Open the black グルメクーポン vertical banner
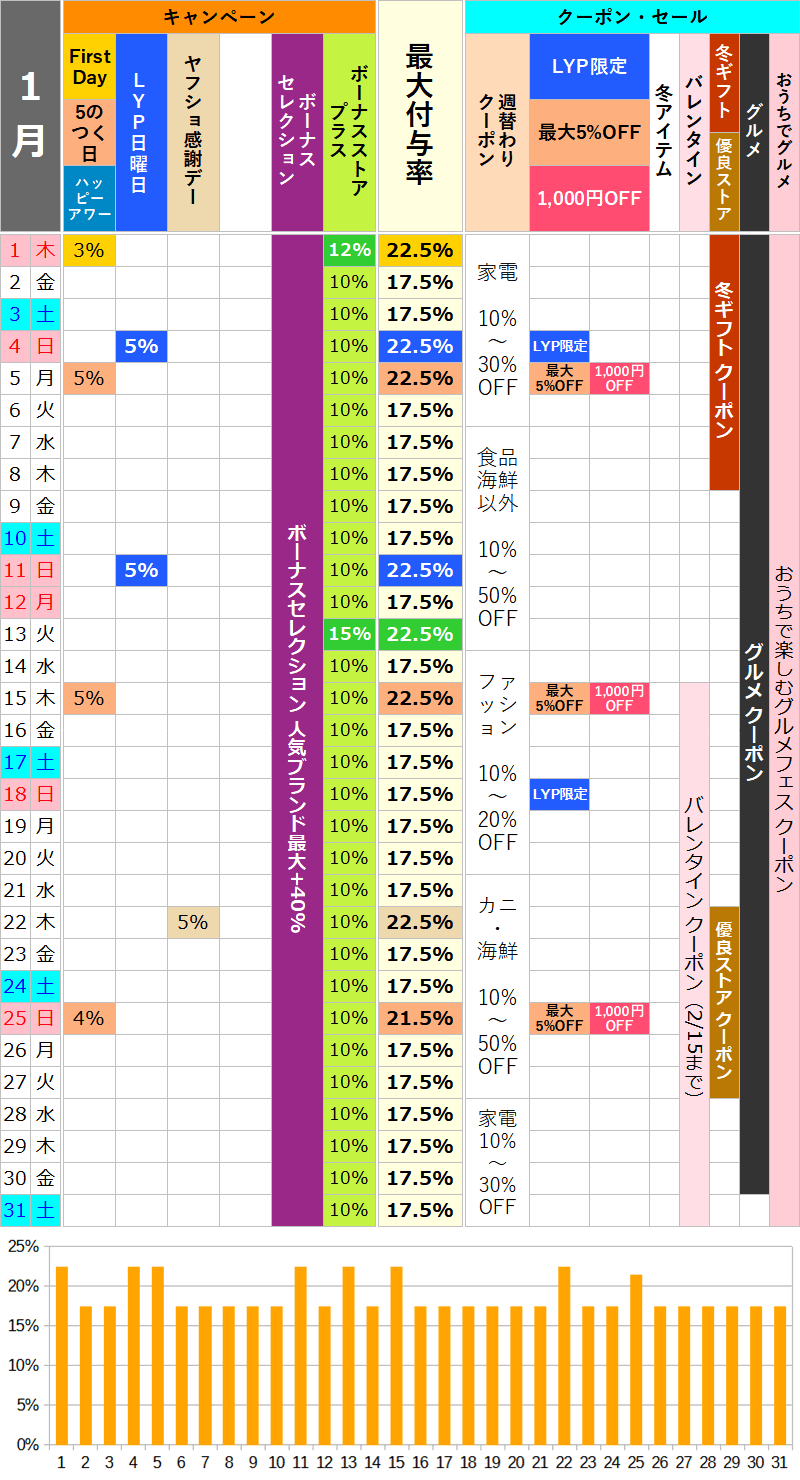Viewport: 800px width, 1480px height. tap(754, 714)
